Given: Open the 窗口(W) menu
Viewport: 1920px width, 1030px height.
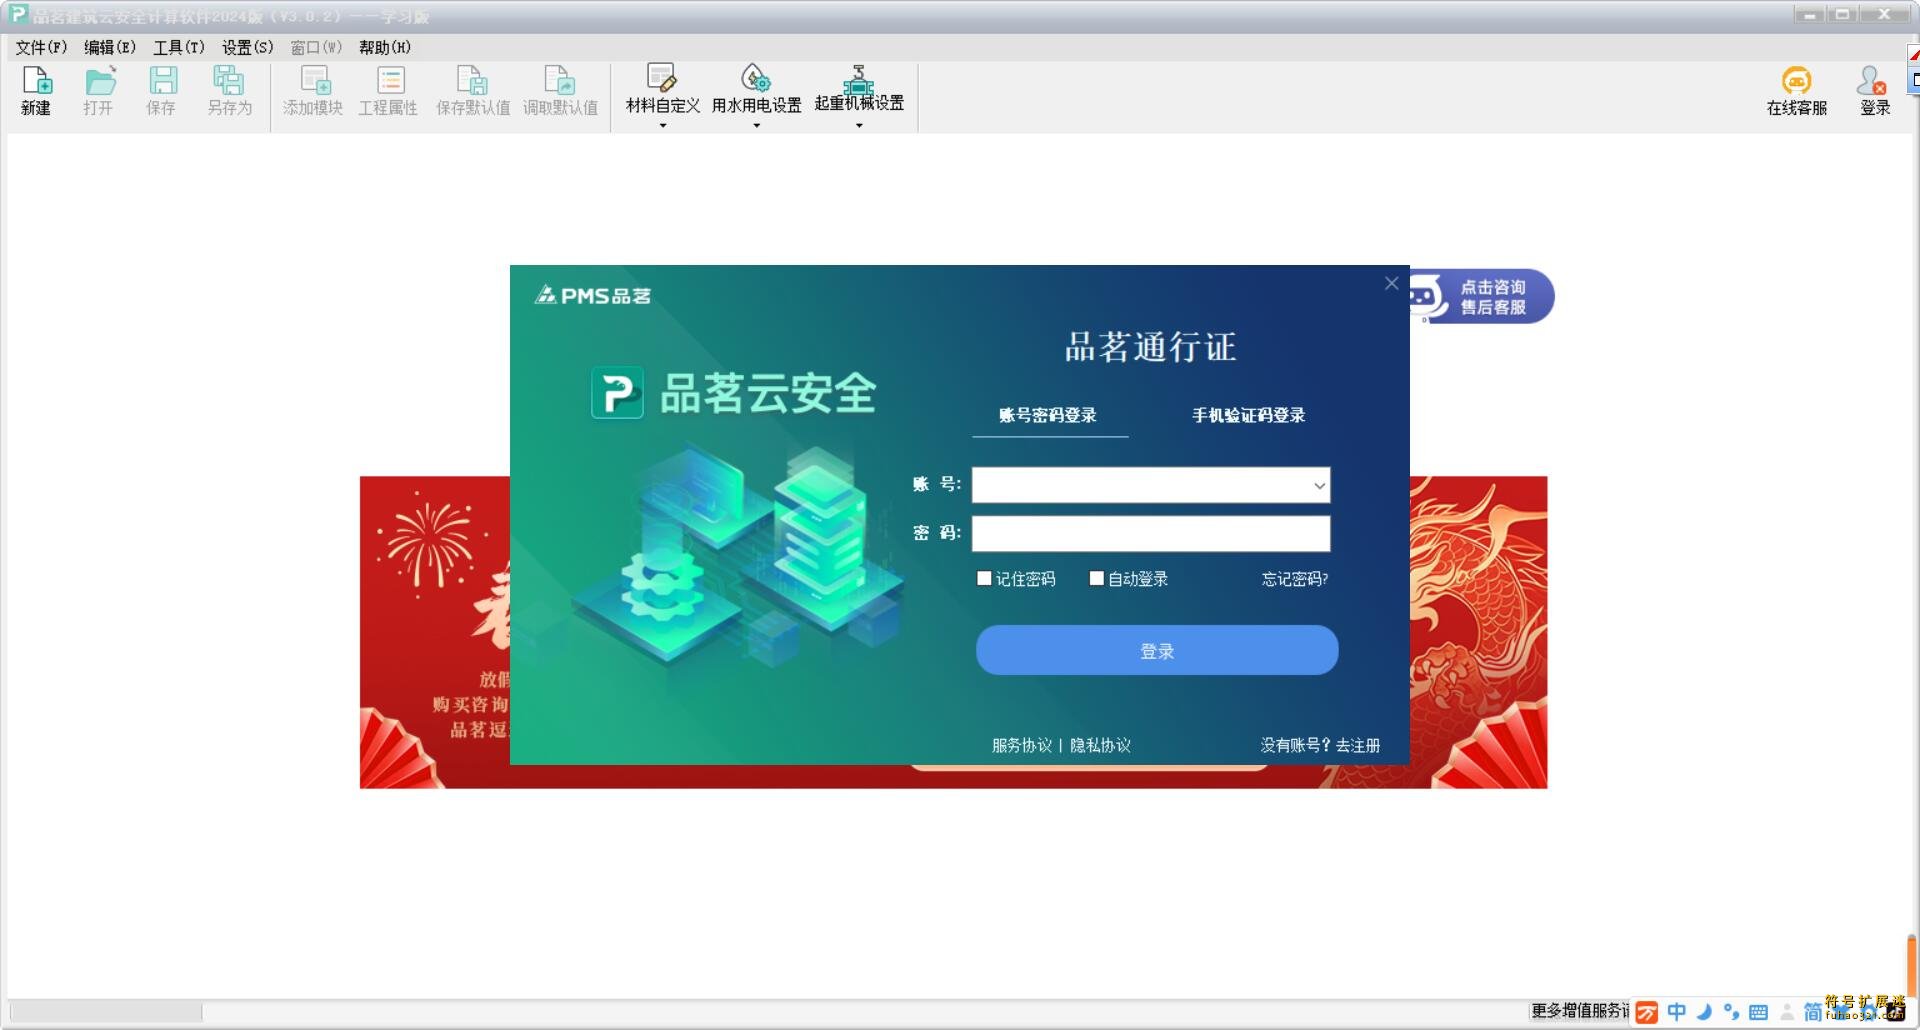Looking at the screenshot, I should point(316,47).
